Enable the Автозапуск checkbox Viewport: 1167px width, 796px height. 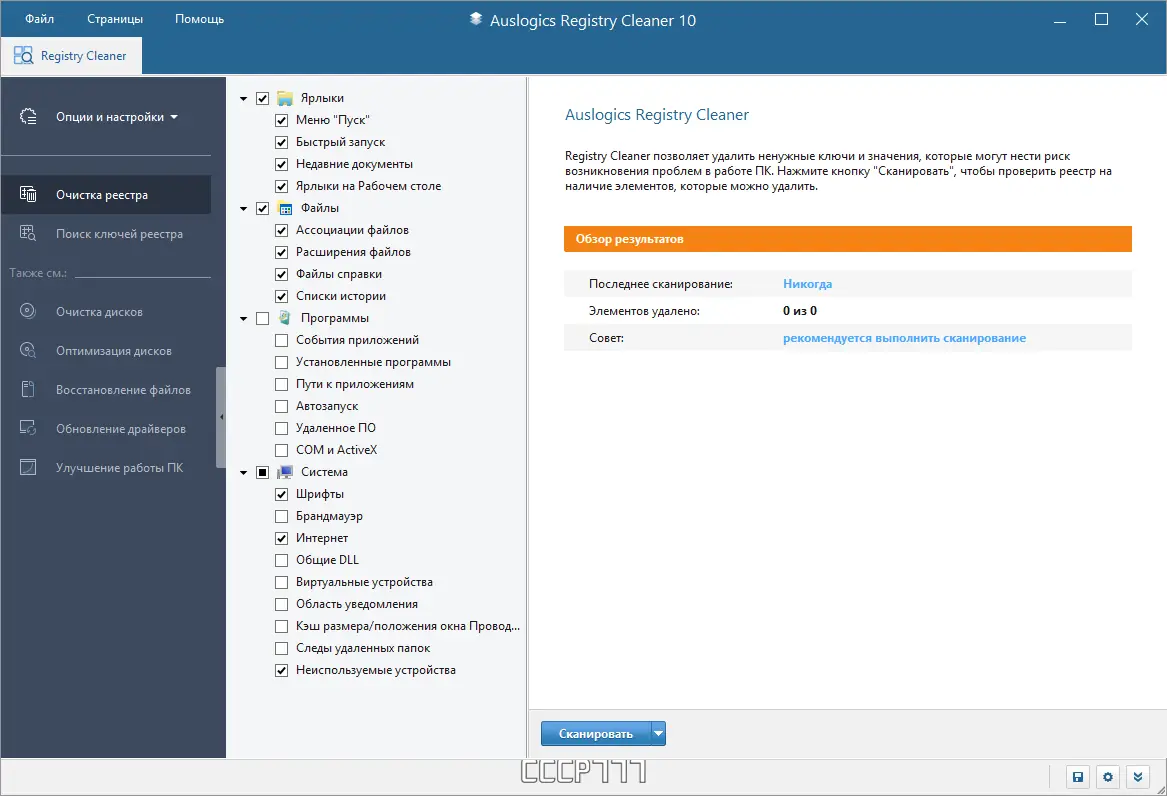(x=281, y=405)
